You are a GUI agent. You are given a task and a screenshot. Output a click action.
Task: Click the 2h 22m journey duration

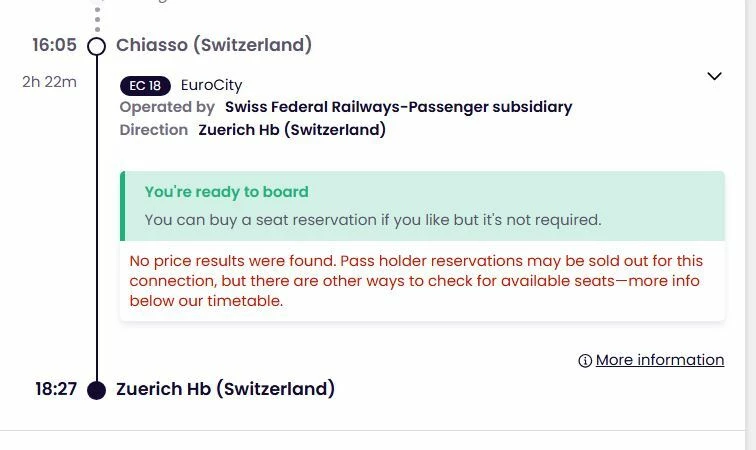pyautogui.click(x=49, y=82)
